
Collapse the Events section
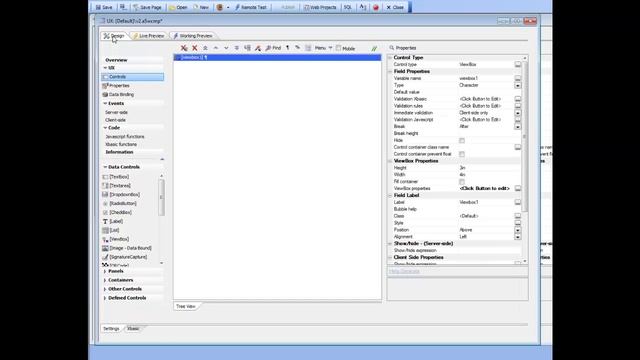coord(105,104)
